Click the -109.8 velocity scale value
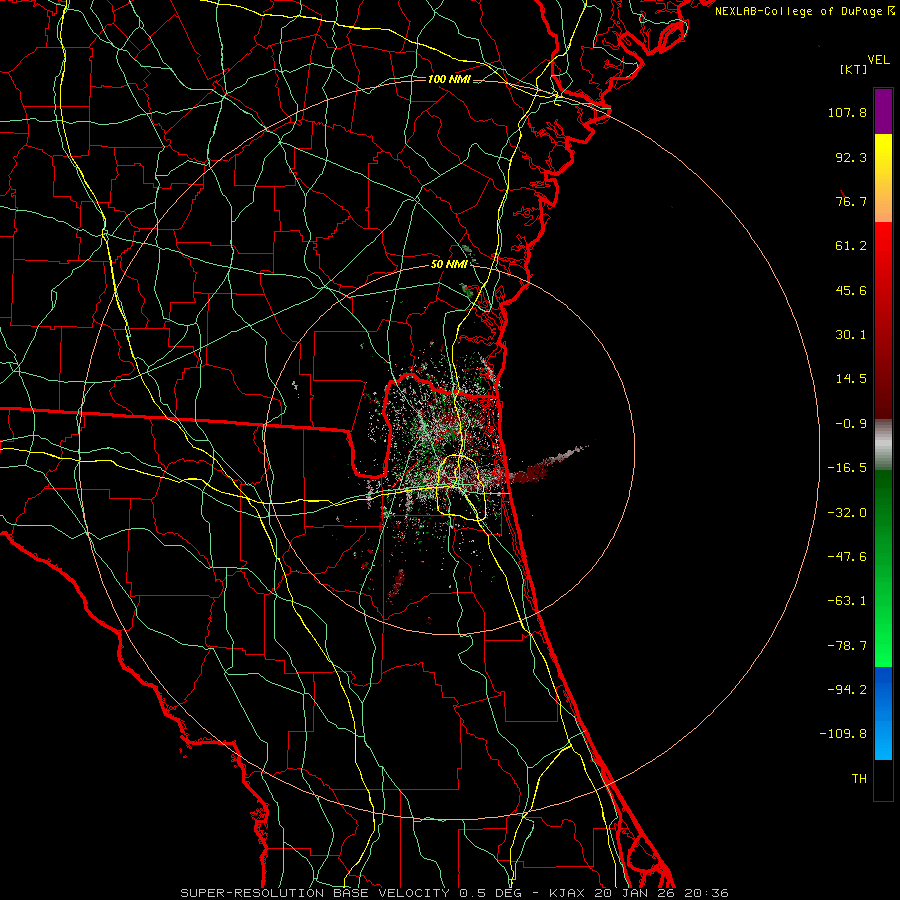Viewport: 900px width, 900px height. (843, 734)
